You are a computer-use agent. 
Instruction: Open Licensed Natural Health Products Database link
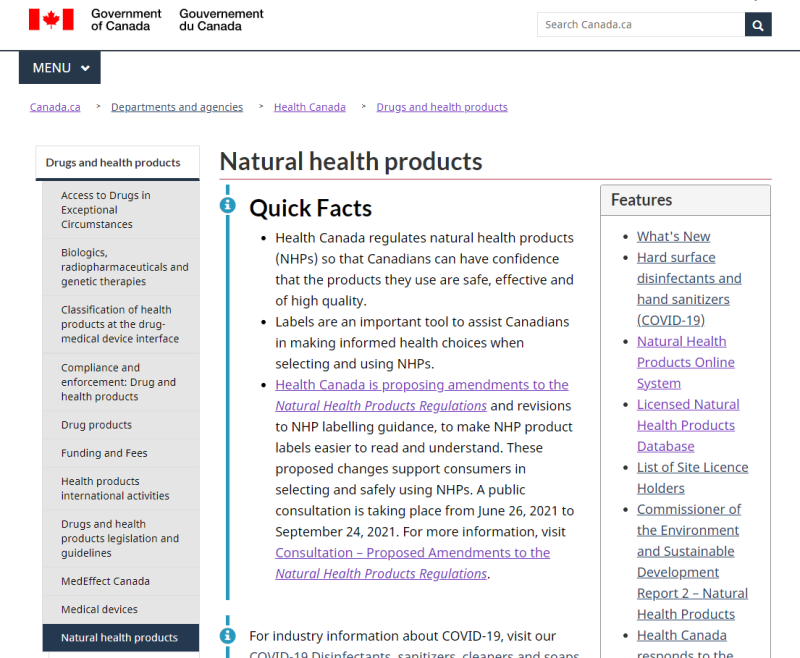tap(688, 425)
